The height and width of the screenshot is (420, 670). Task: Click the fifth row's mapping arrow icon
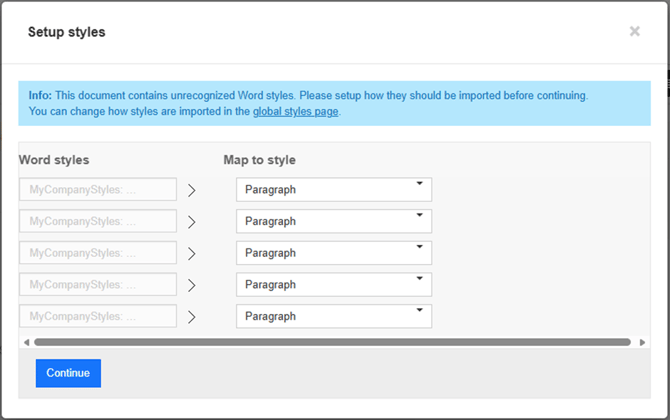click(x=192, y=317)
